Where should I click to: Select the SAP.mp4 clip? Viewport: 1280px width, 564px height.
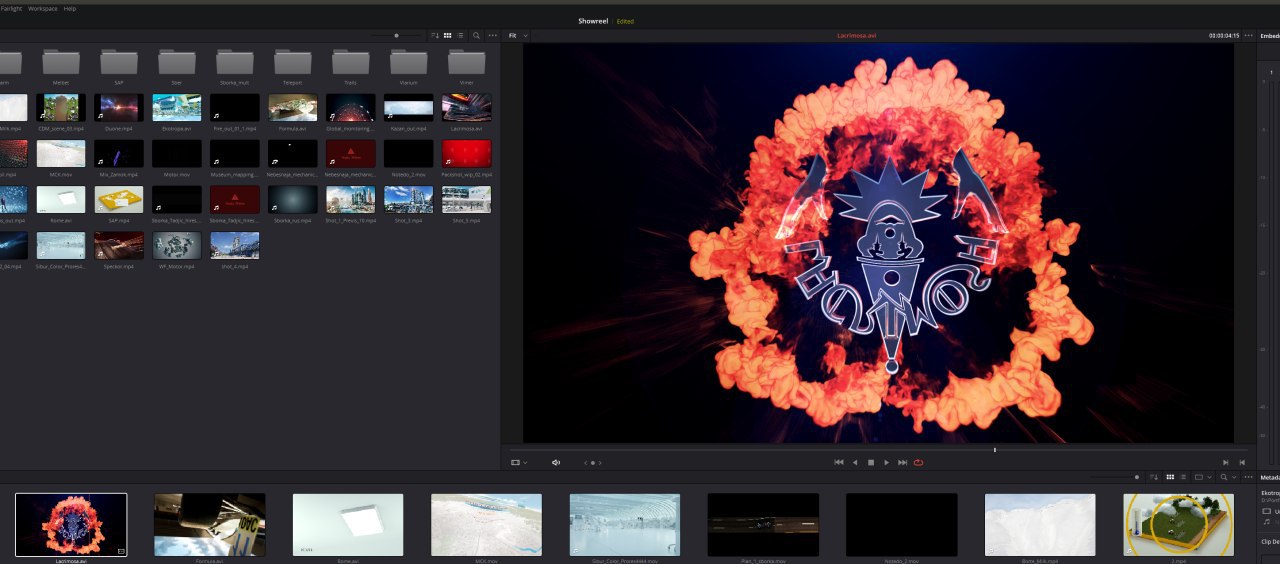pos(119,199)
